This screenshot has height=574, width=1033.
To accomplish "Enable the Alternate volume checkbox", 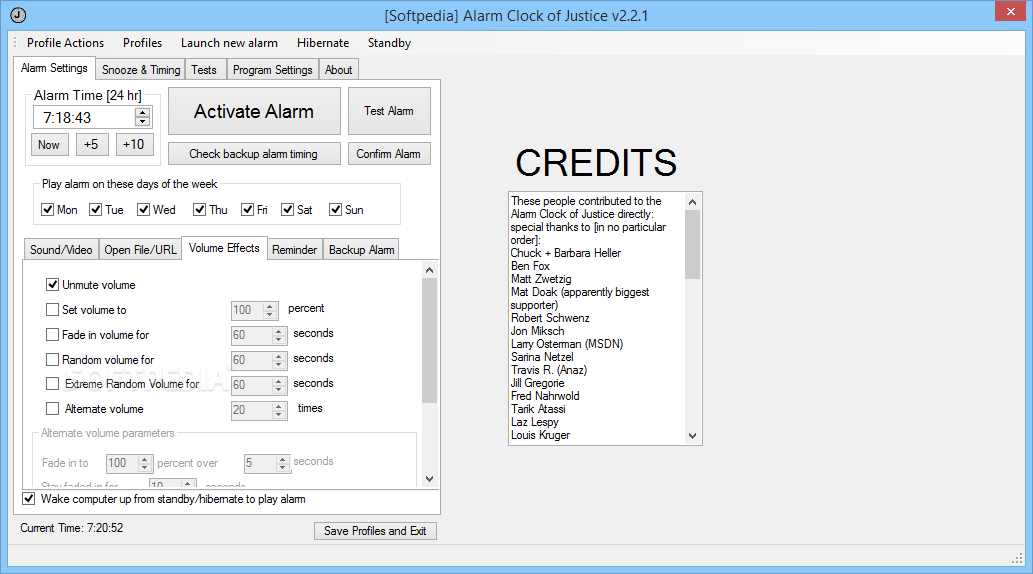I will 53,409.
